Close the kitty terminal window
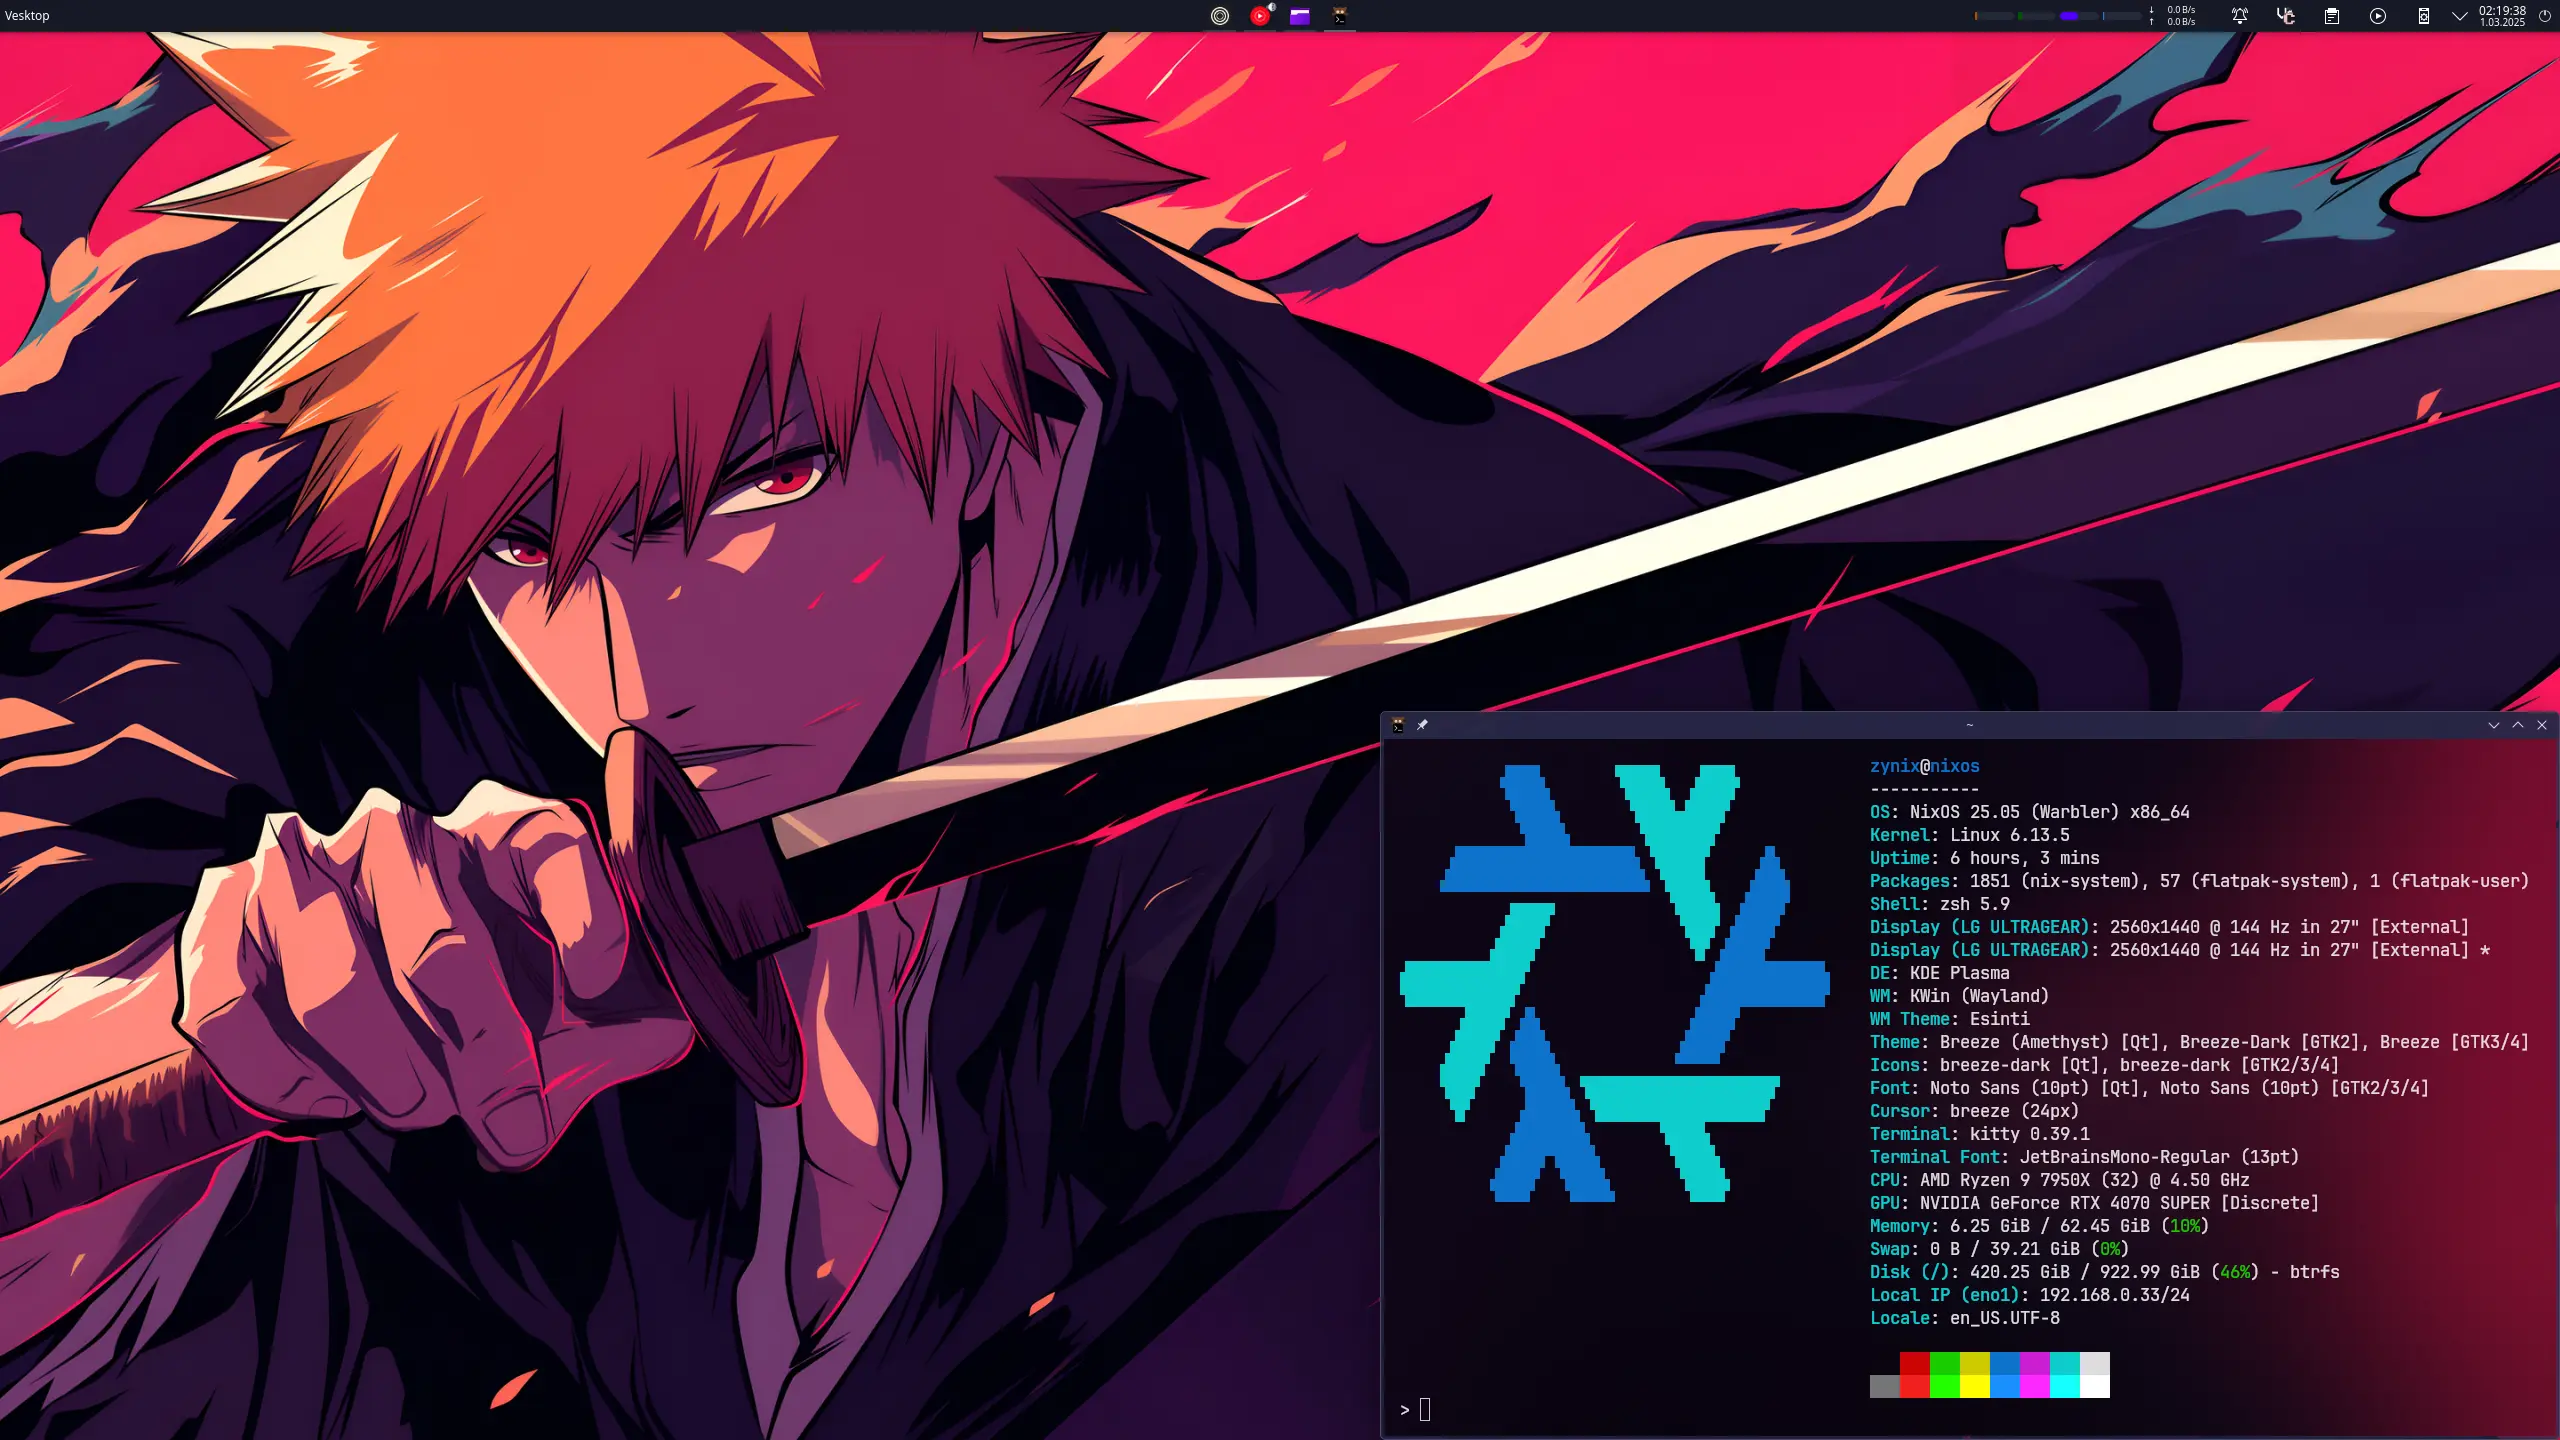 [x=2542, y=725]
